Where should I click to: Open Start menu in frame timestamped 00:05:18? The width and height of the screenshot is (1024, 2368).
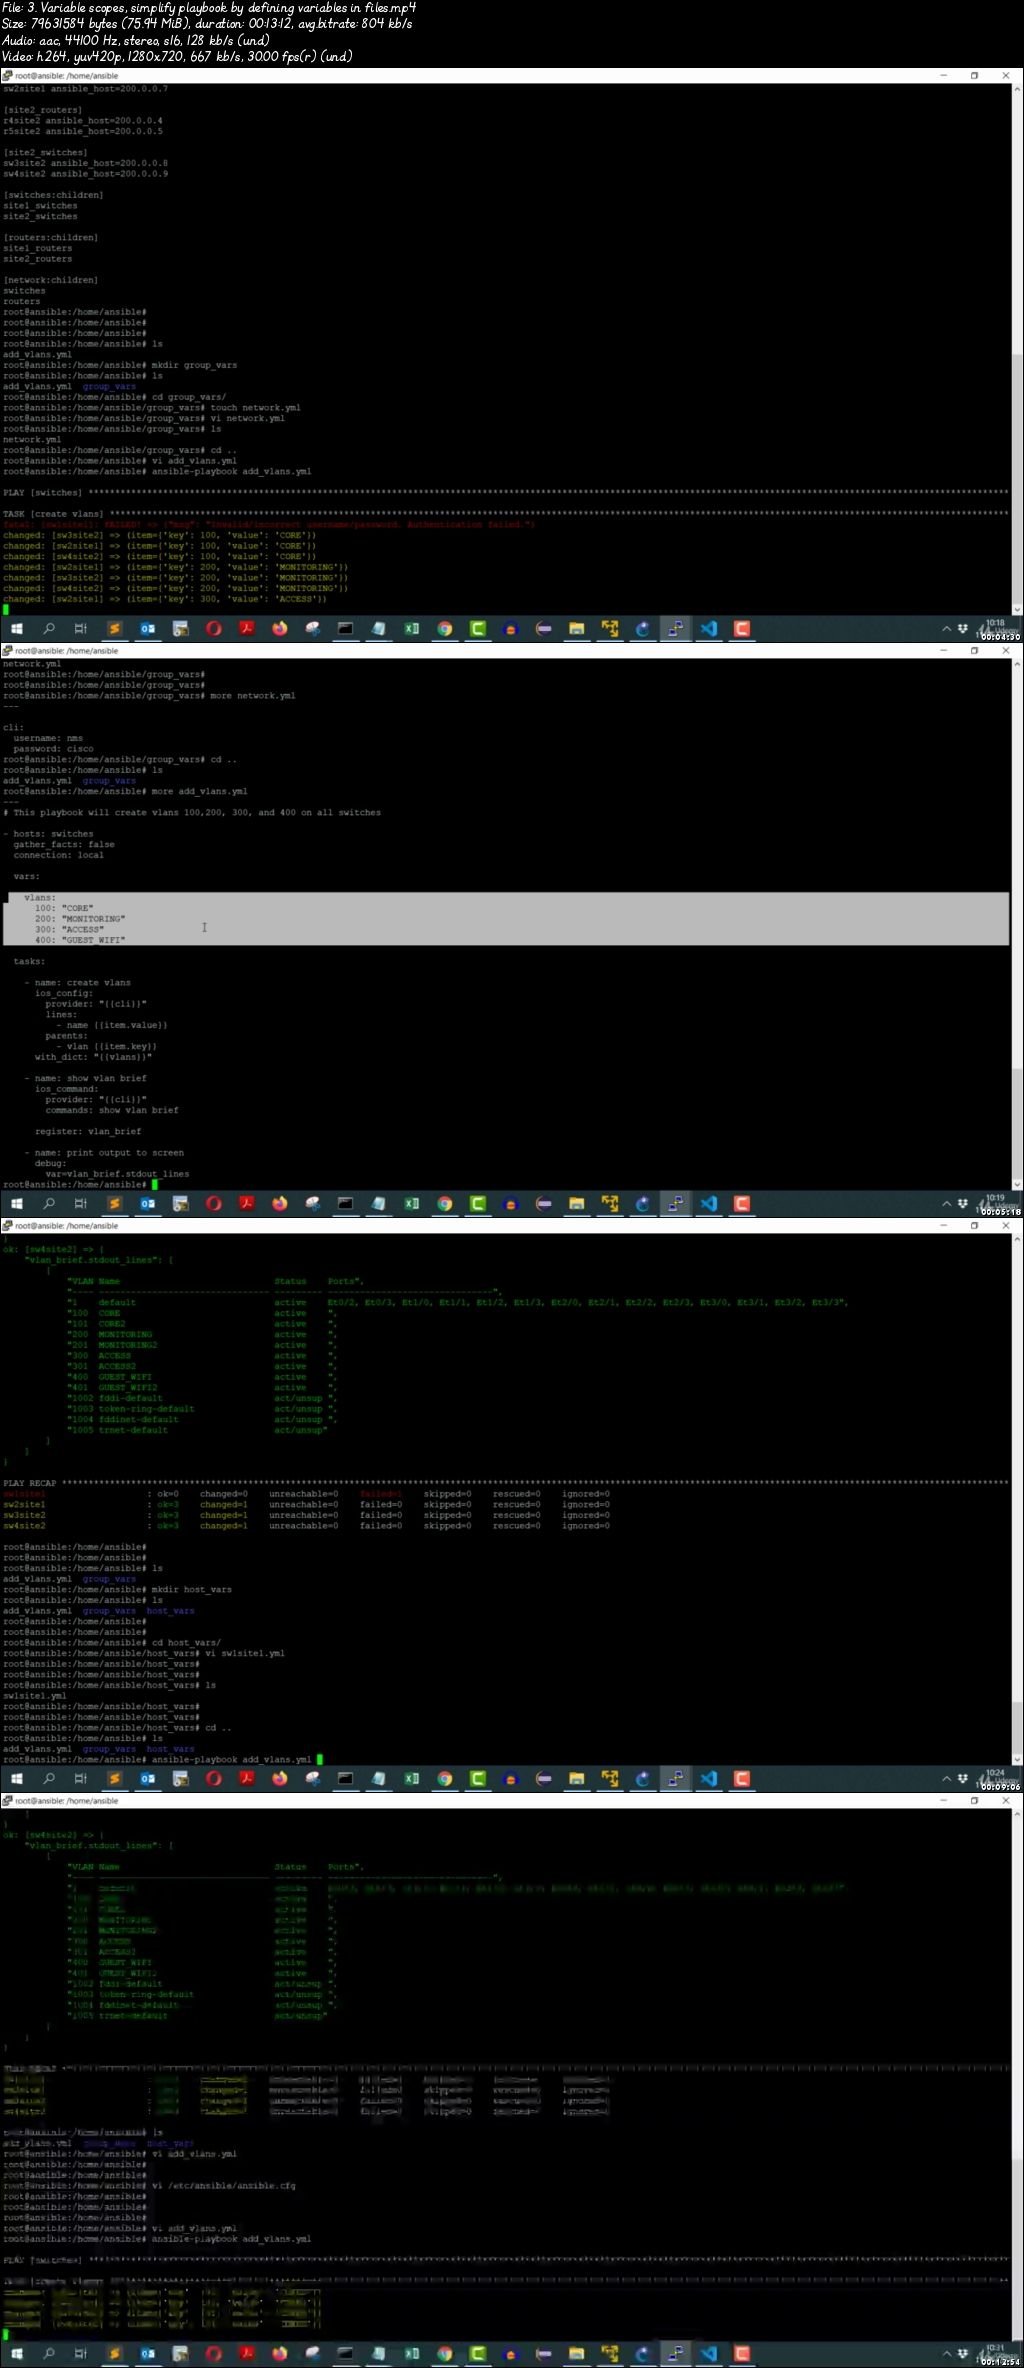click(x=16, y=1204)
